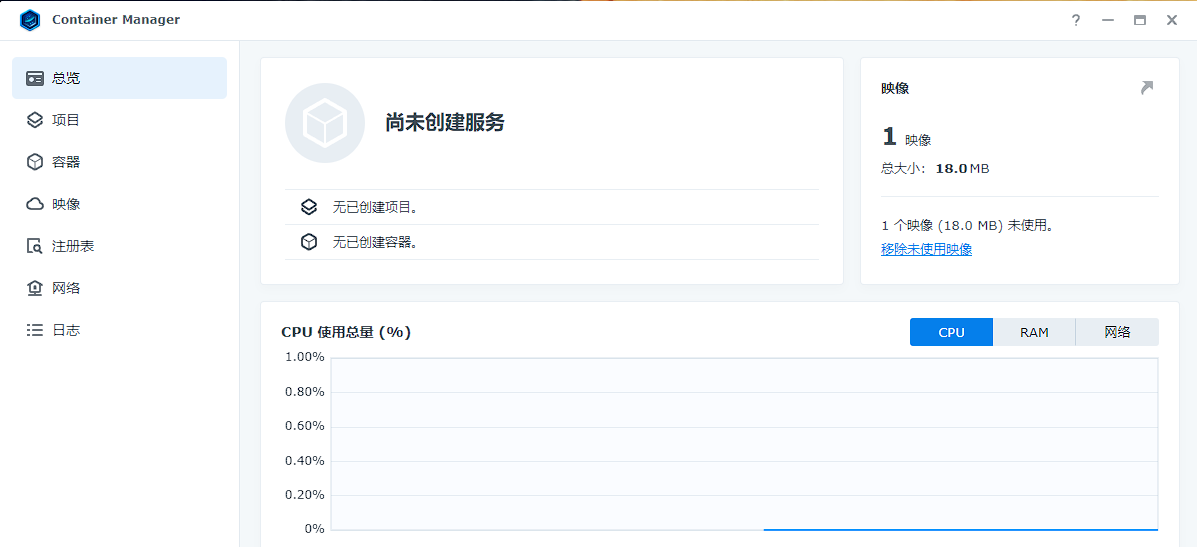Click the 总览 overview icon in sidebar
This screenshot has height=547, width=1197.
35,78
